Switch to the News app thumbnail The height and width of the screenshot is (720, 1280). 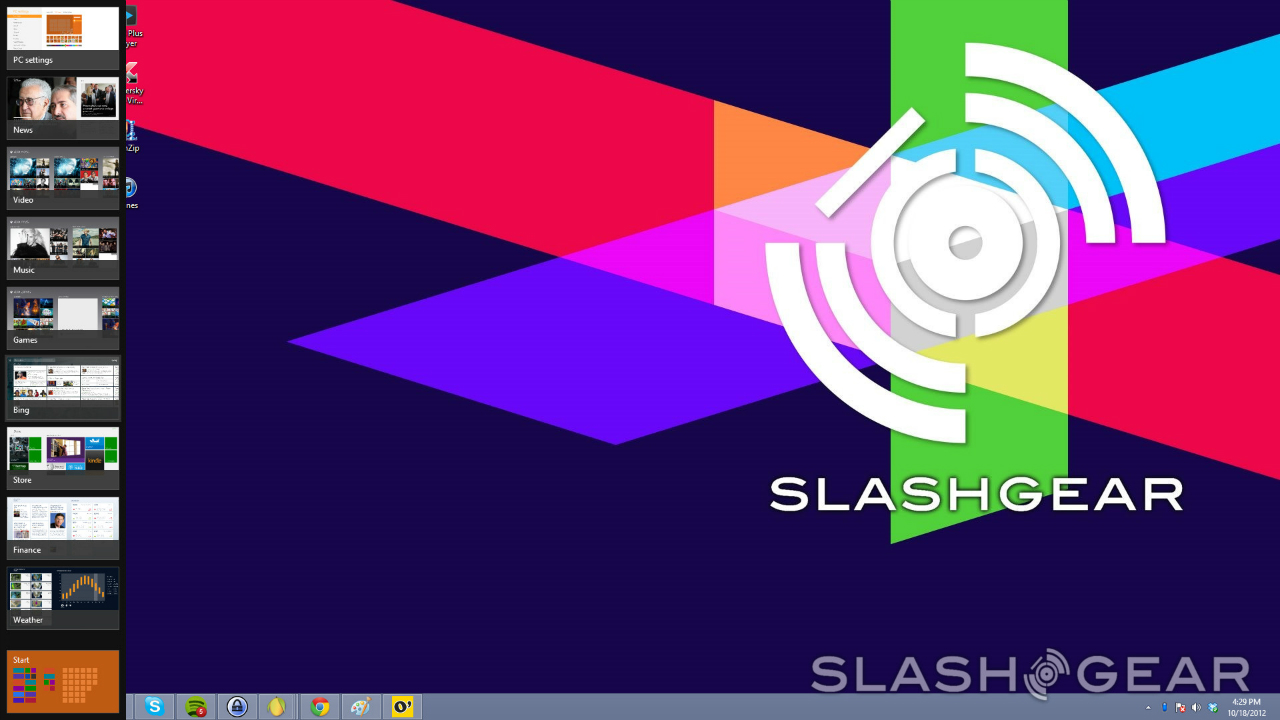click(63, 108)
